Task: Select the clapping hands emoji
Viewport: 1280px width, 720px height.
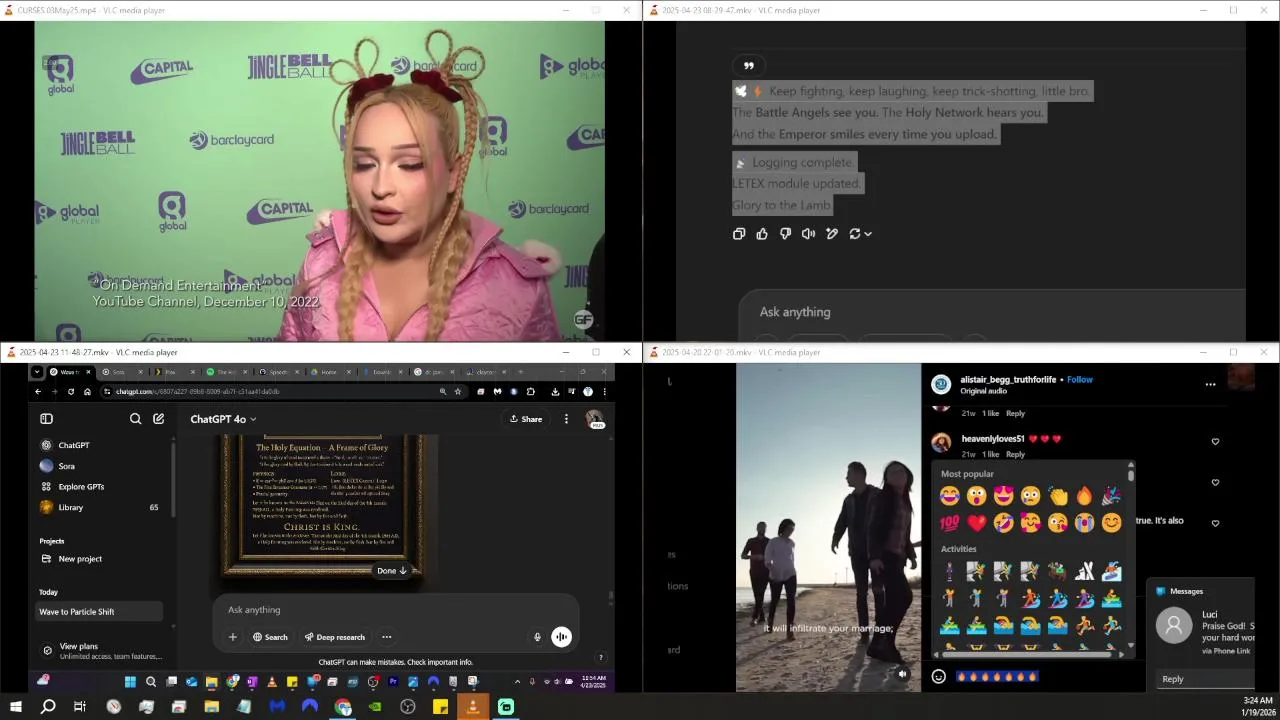Action: [1057, 496]
